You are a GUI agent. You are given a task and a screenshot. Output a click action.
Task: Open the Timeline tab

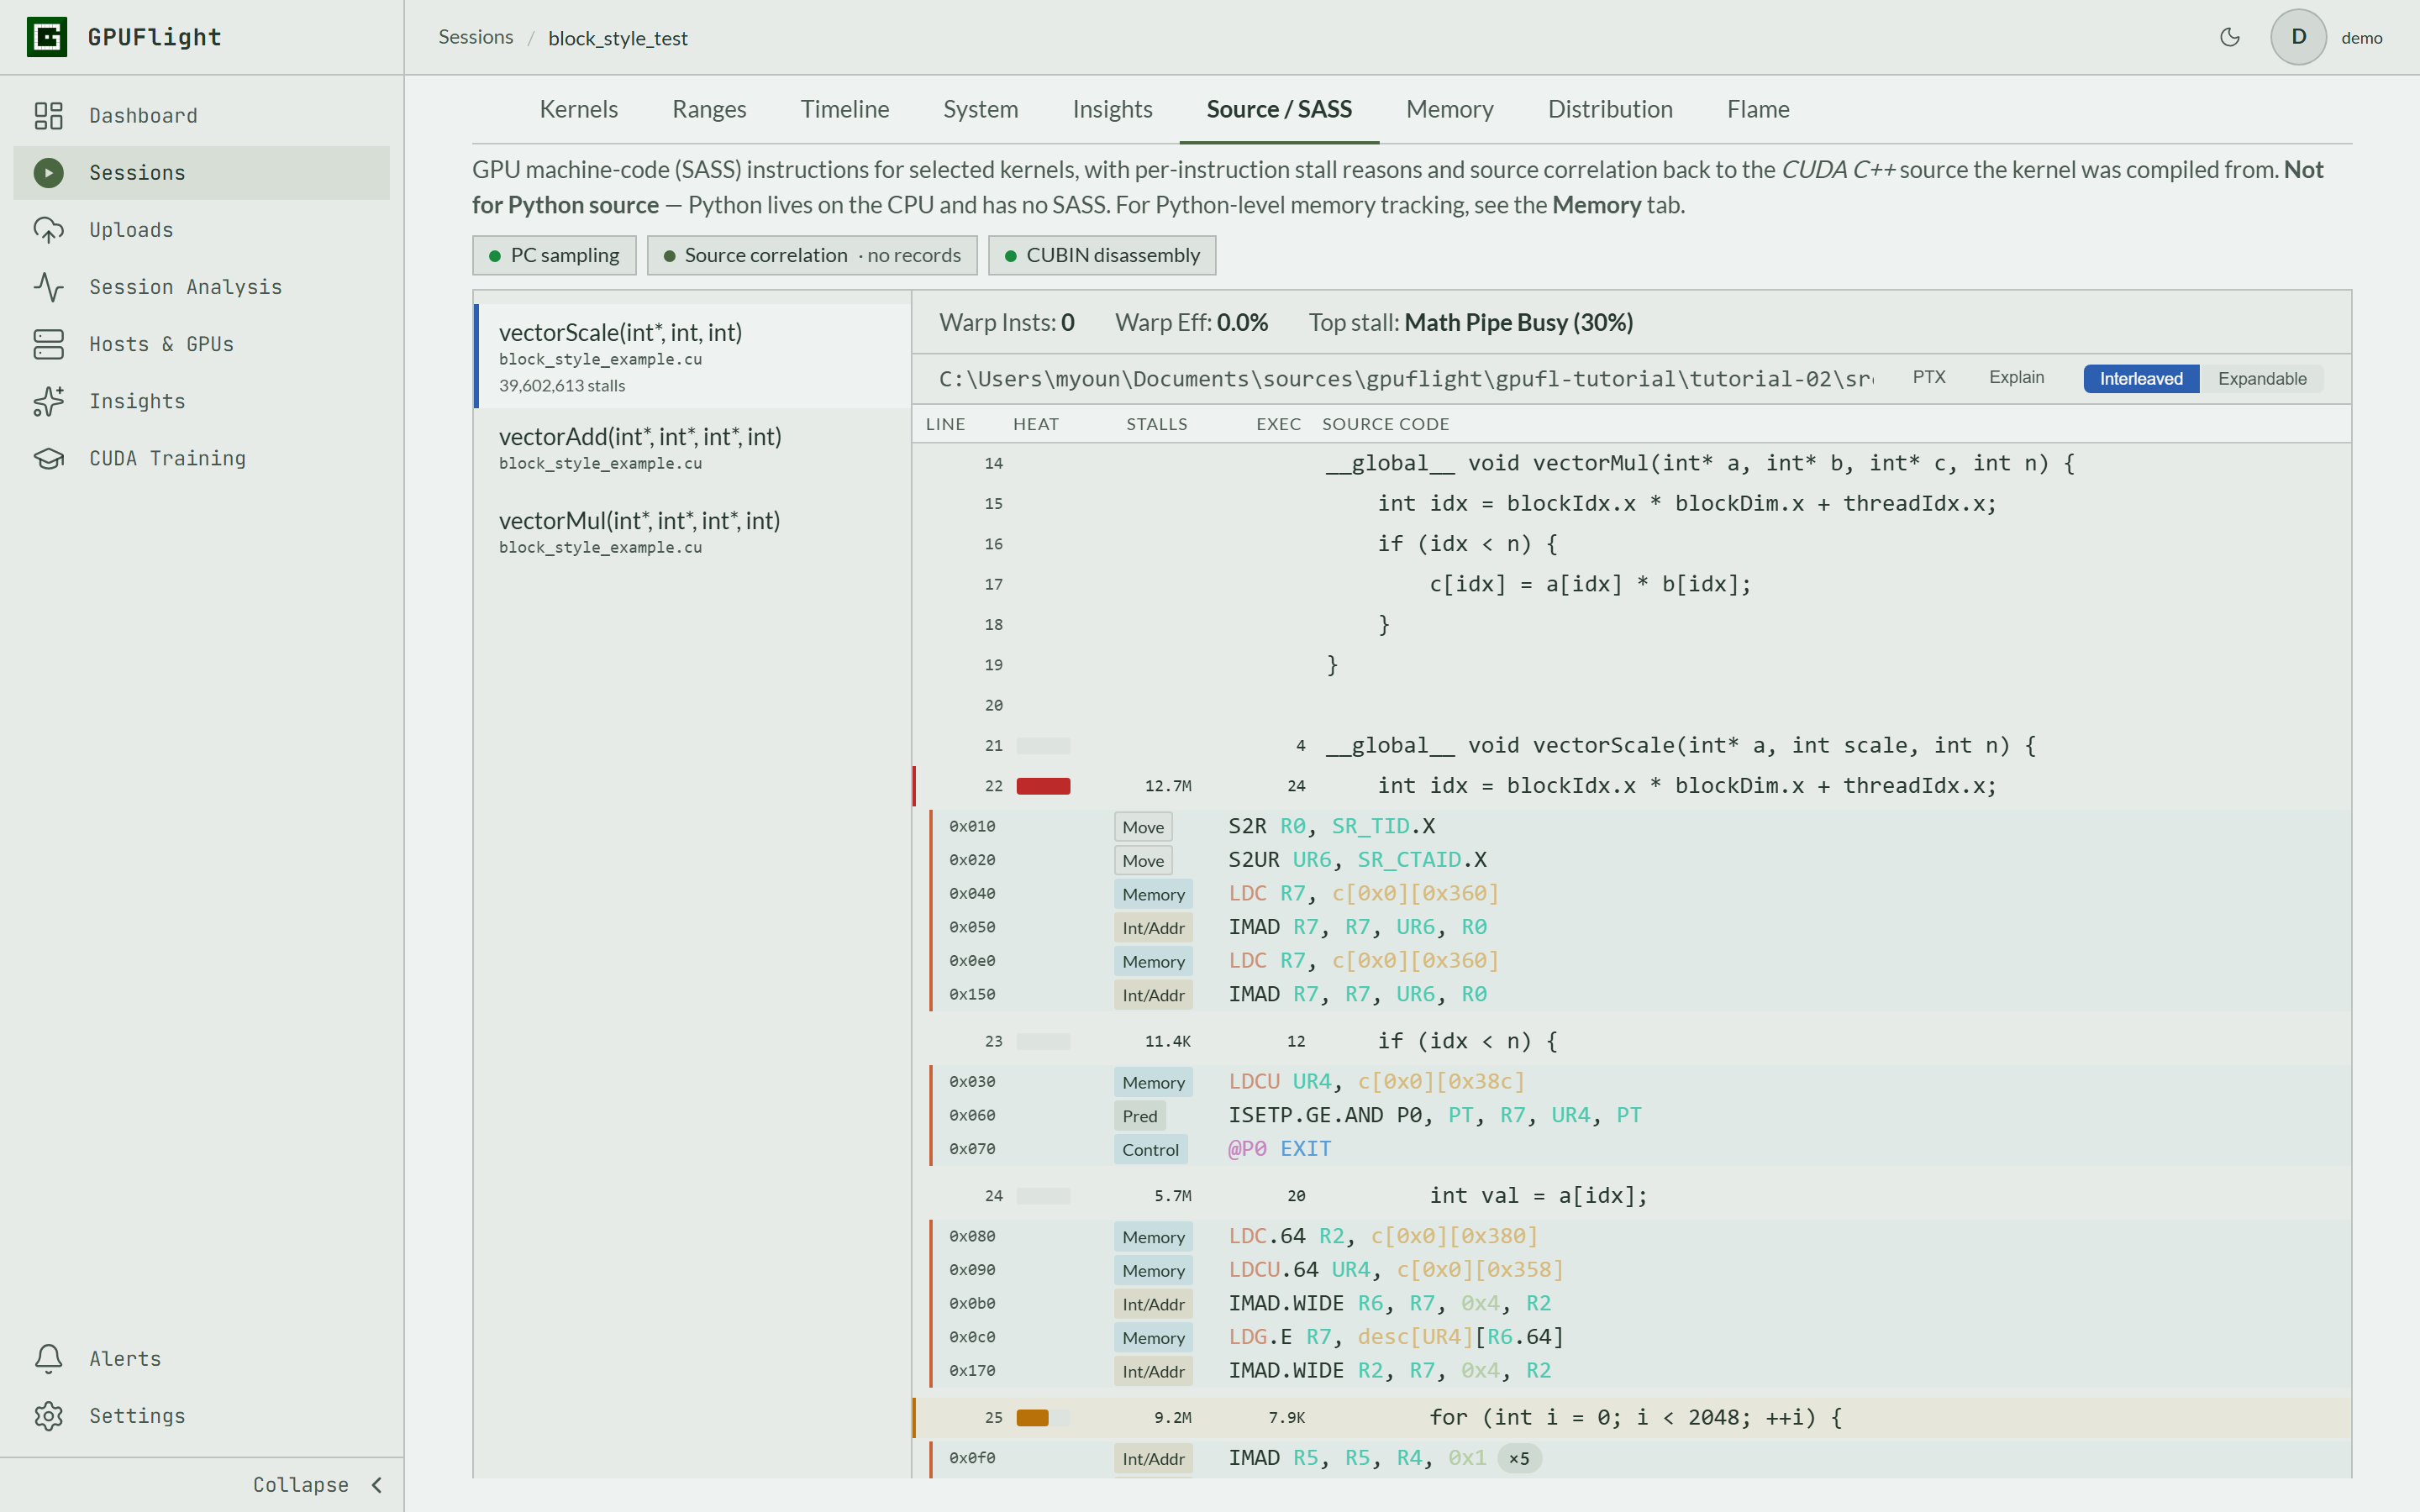(844, 109)
